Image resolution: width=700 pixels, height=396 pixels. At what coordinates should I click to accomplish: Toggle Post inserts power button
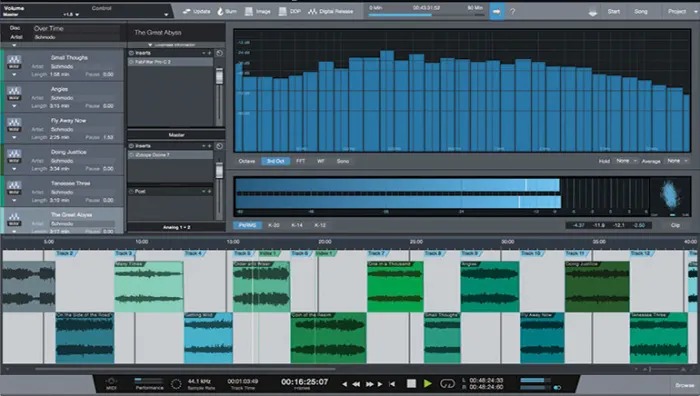point(131,191)
